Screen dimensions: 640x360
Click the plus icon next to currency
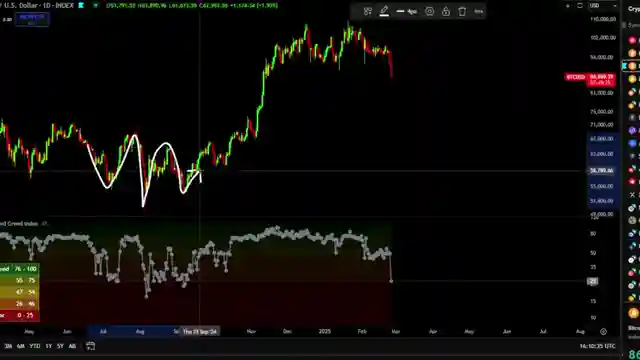coord(568,6)
